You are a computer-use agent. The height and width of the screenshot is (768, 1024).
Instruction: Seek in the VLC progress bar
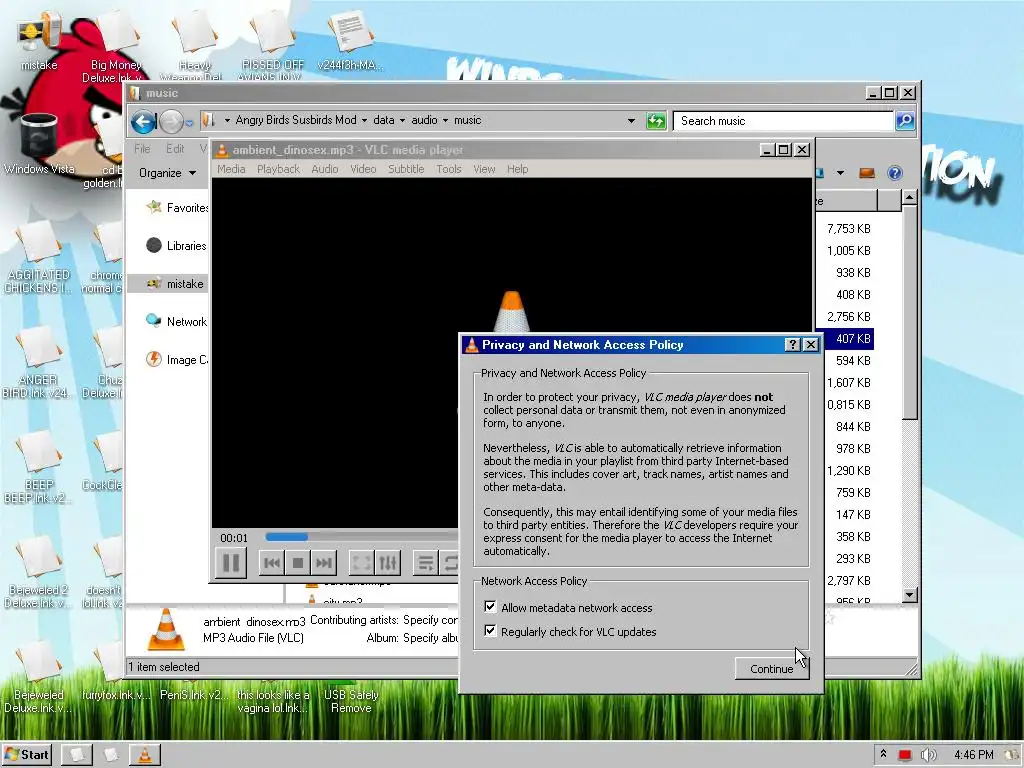coord(362,537)
